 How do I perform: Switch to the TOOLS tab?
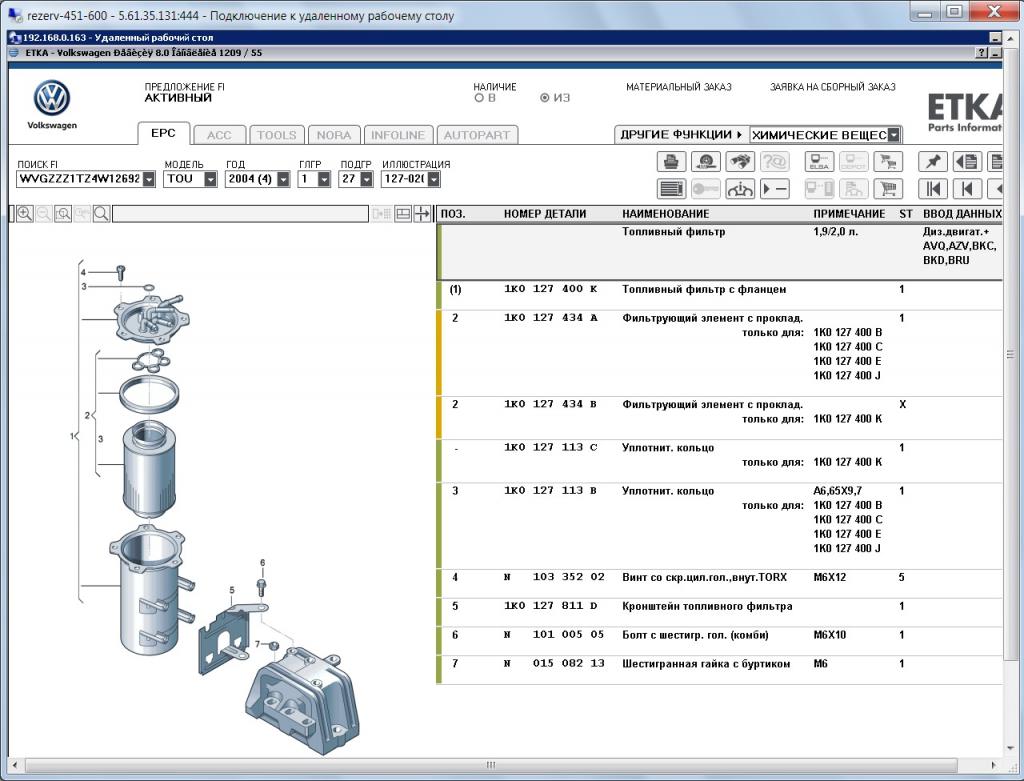click(x=276, y=135)
